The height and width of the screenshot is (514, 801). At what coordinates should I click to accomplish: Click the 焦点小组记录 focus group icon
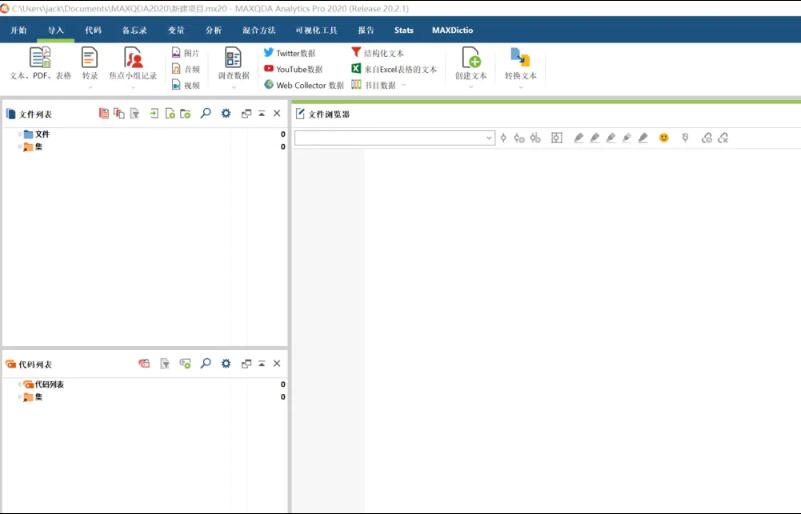133,57
